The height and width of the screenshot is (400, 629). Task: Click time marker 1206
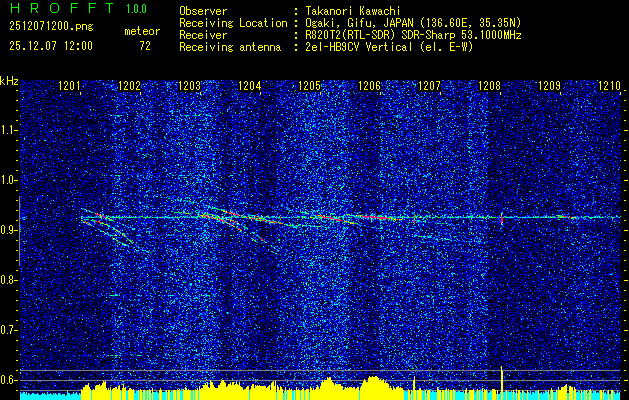tap(369, 85)
